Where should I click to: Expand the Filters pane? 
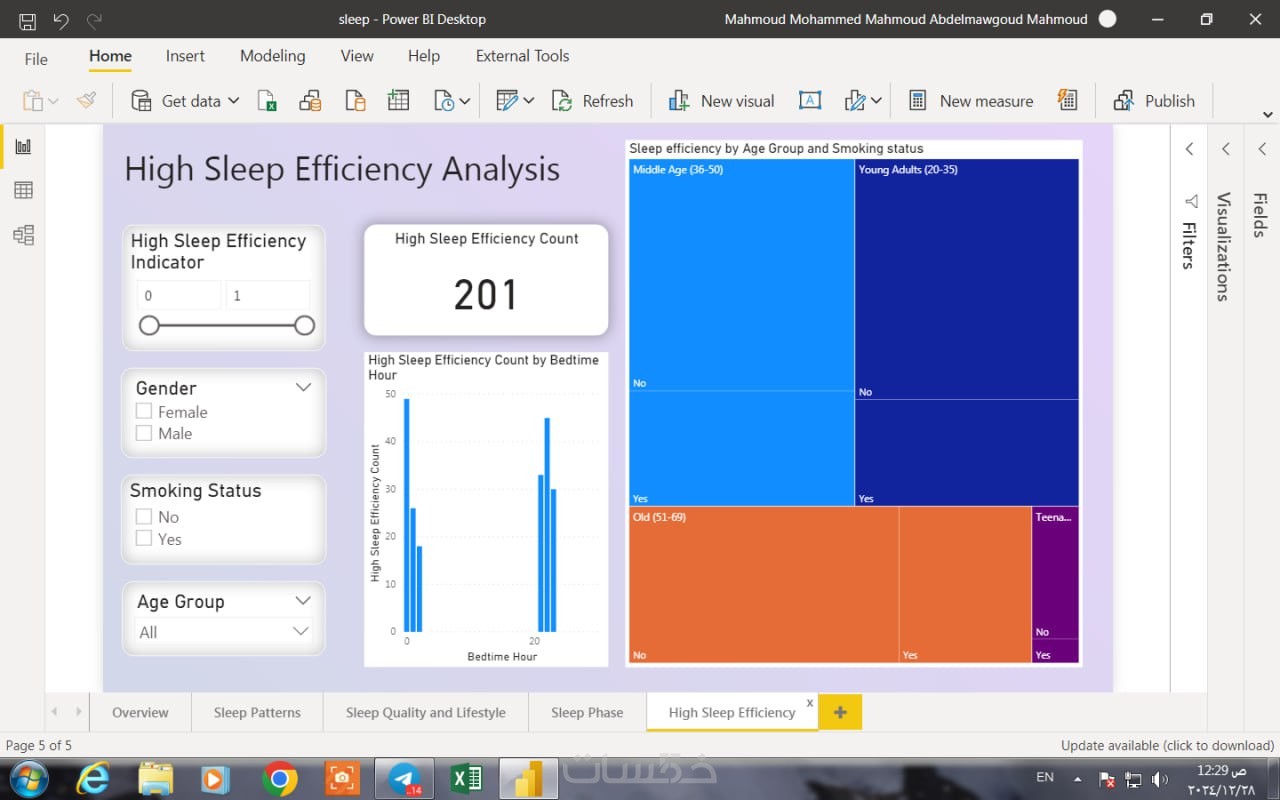(1189, 149)
